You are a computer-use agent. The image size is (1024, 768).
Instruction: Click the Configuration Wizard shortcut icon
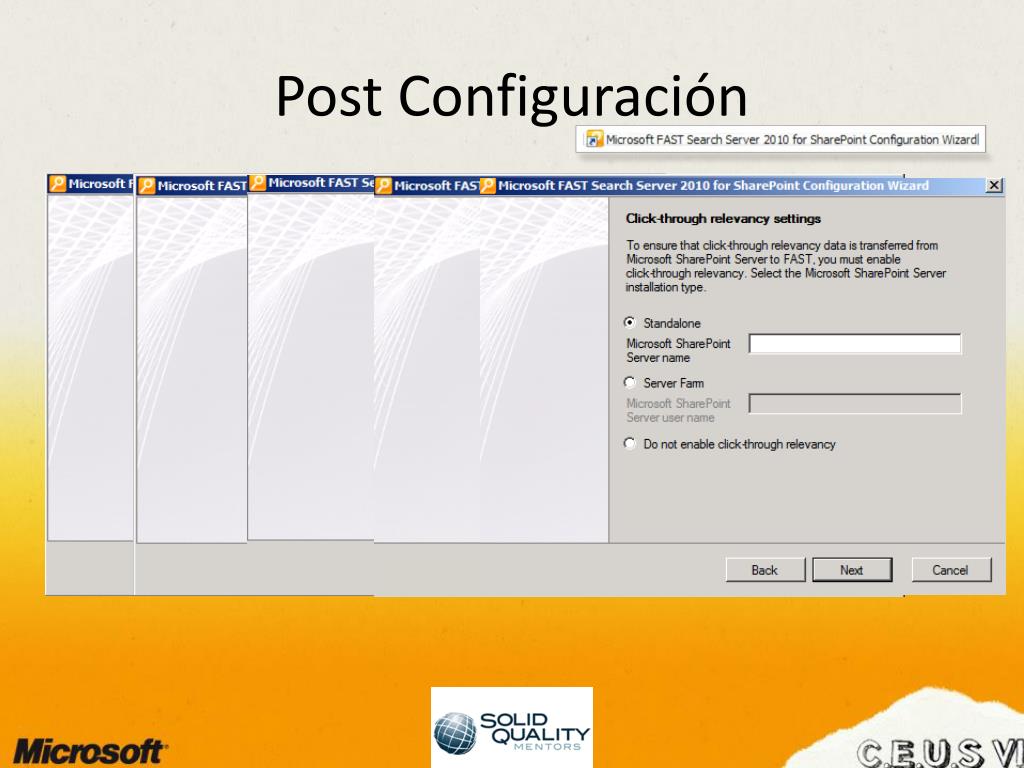coord(594,139)
